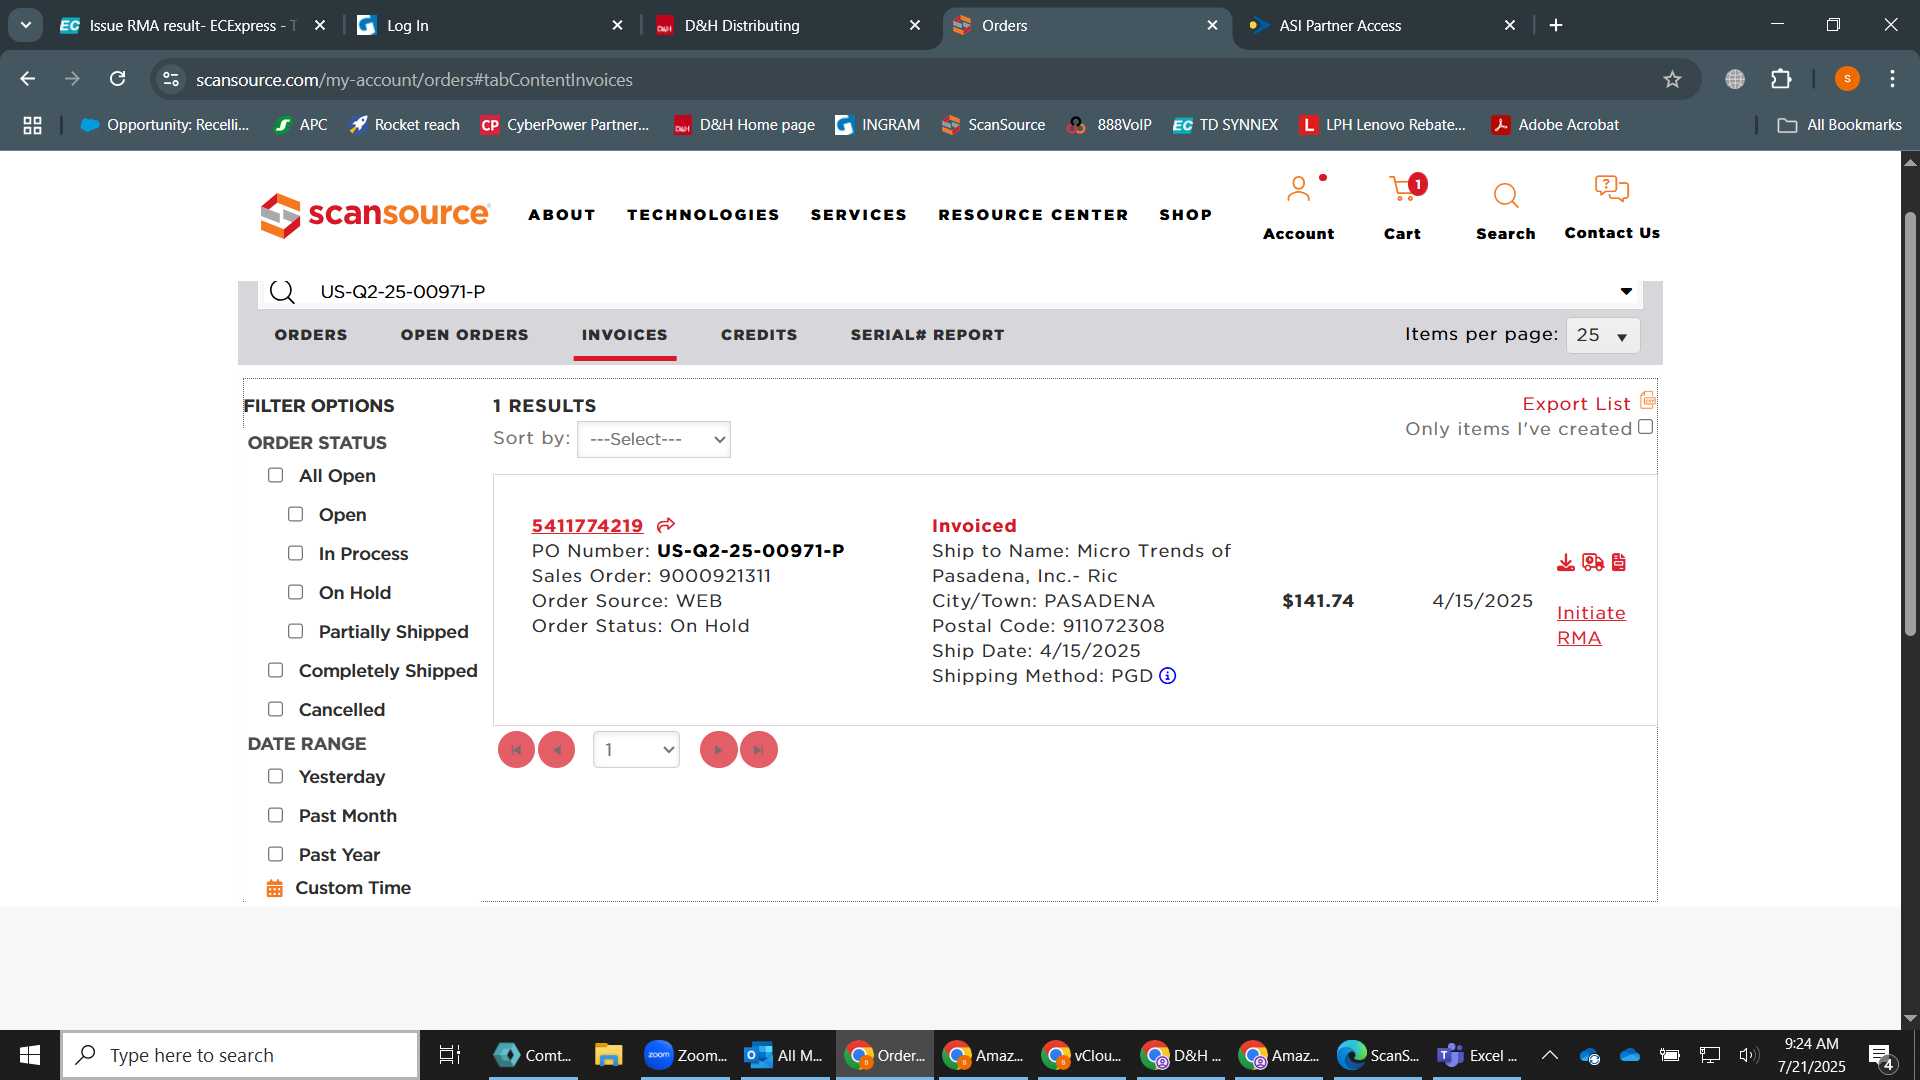The image size is (1920, 1080).
Task: Download the invoice document icon
Action: 1566,563
